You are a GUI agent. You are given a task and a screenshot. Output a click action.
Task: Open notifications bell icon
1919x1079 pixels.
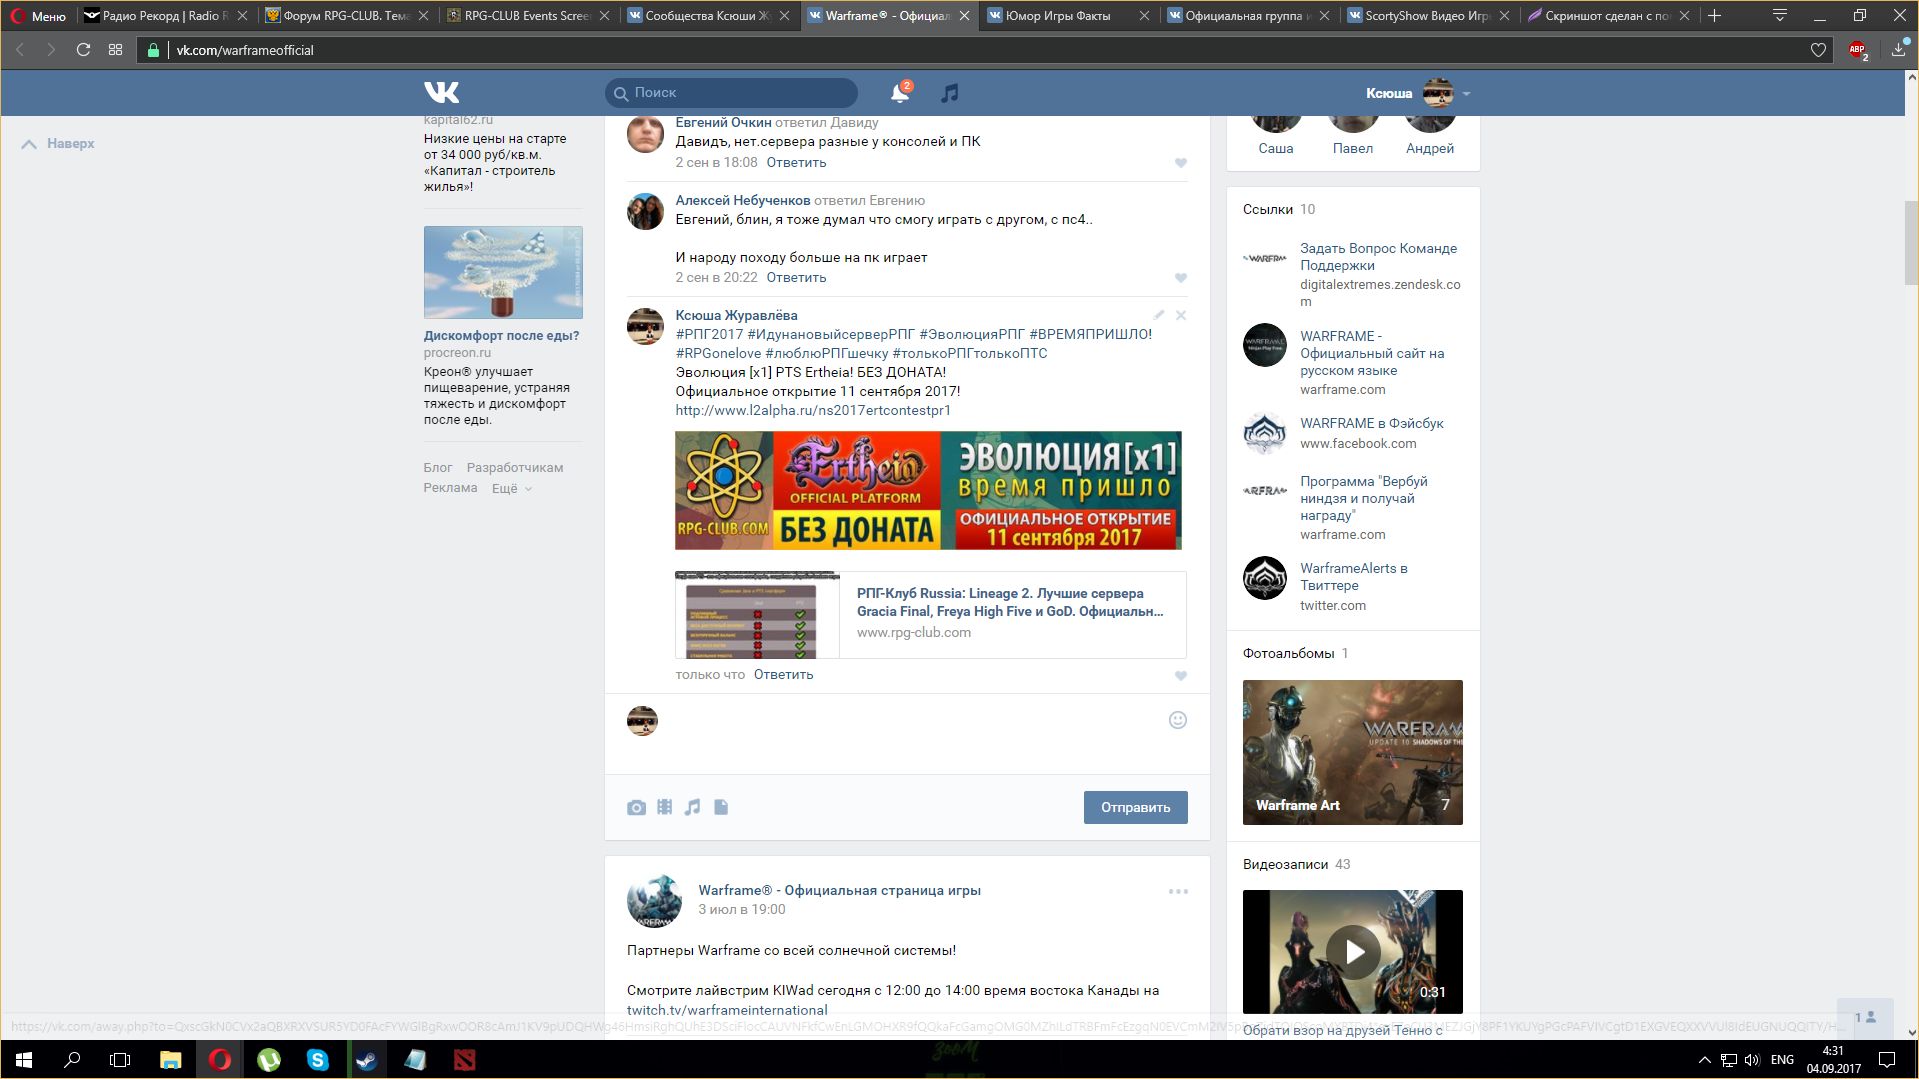coord(900,93)
